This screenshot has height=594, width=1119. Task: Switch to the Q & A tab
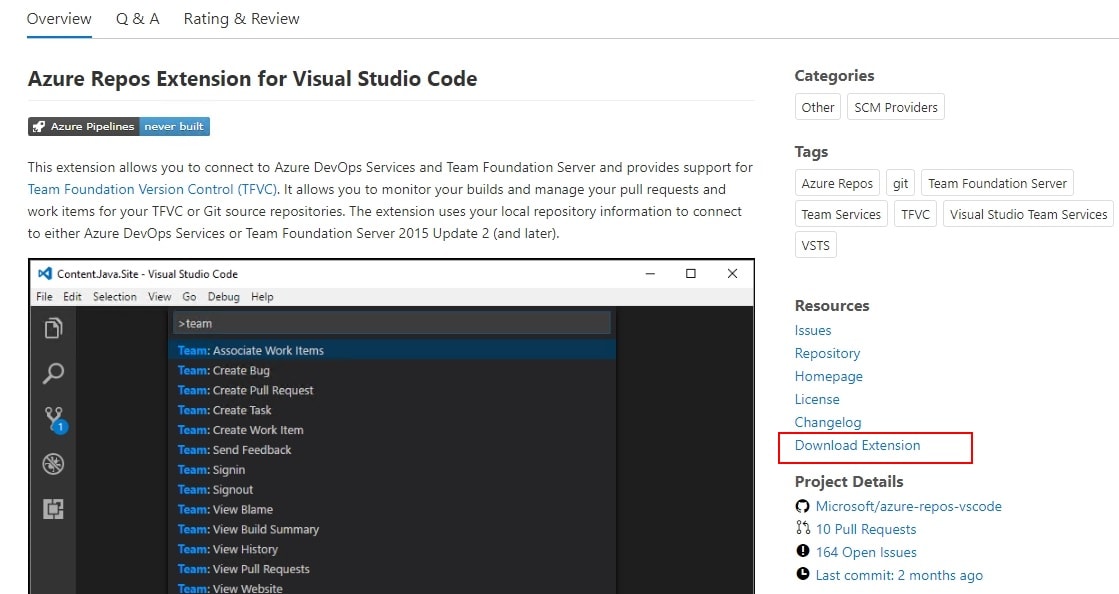(x=137, y=19)
